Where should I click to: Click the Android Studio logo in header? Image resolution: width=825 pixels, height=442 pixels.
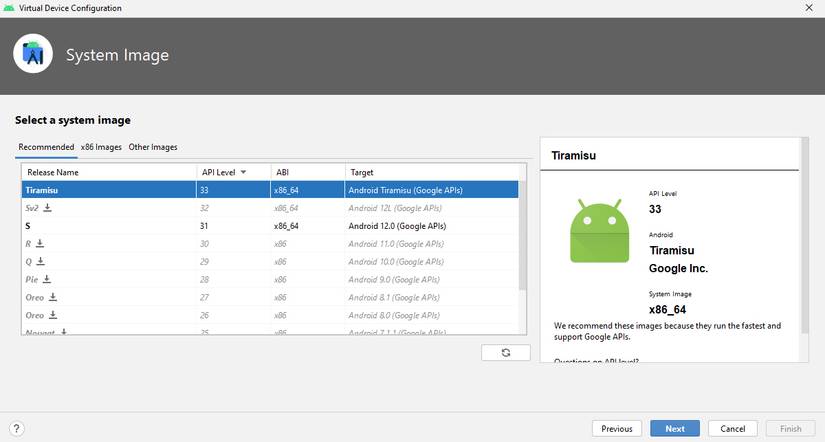pos(33,54)
